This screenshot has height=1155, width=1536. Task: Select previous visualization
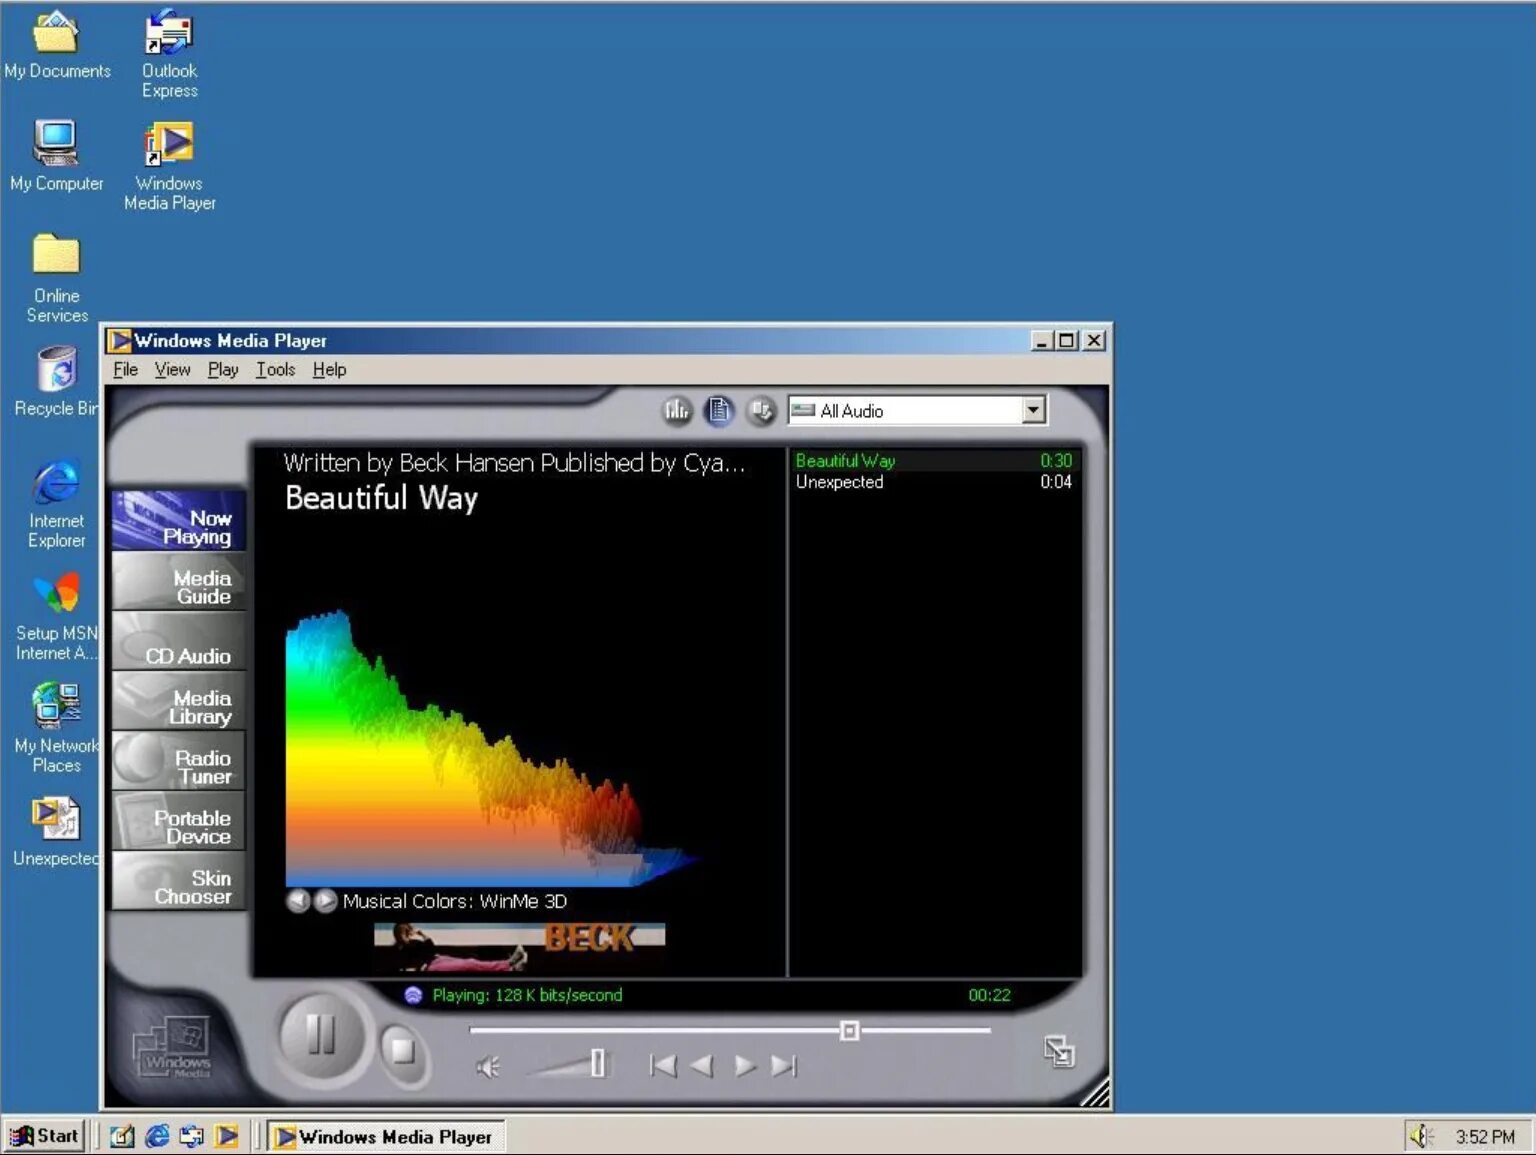298,901
